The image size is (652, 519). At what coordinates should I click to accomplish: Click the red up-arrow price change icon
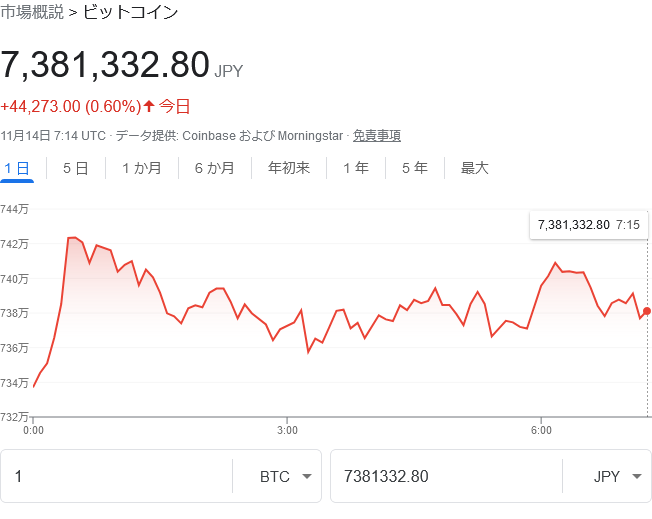pyautogui.click(x=149, y=106)
